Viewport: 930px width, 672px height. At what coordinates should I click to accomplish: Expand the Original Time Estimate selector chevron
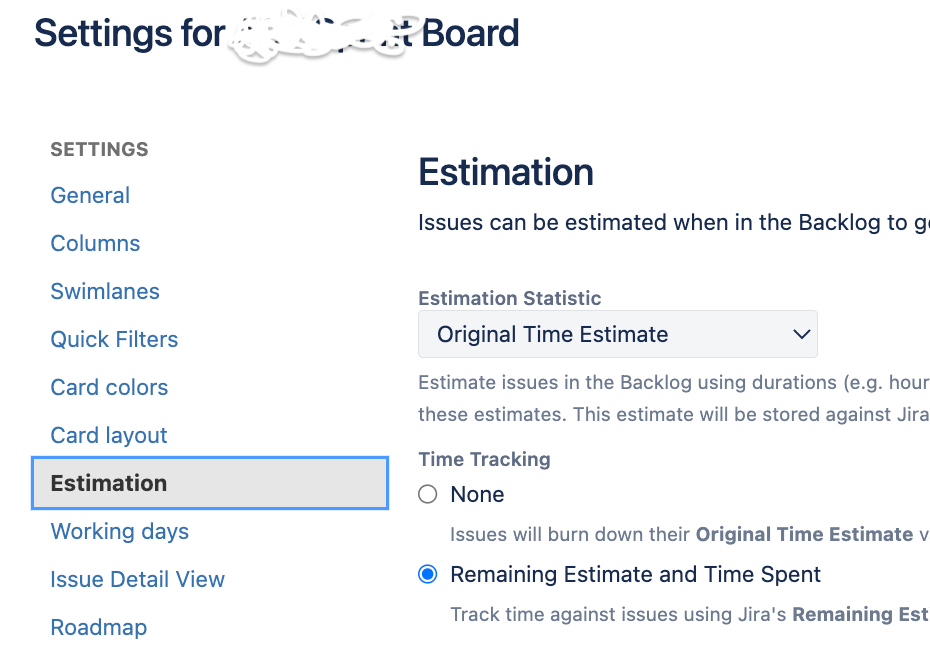(800, 334)
